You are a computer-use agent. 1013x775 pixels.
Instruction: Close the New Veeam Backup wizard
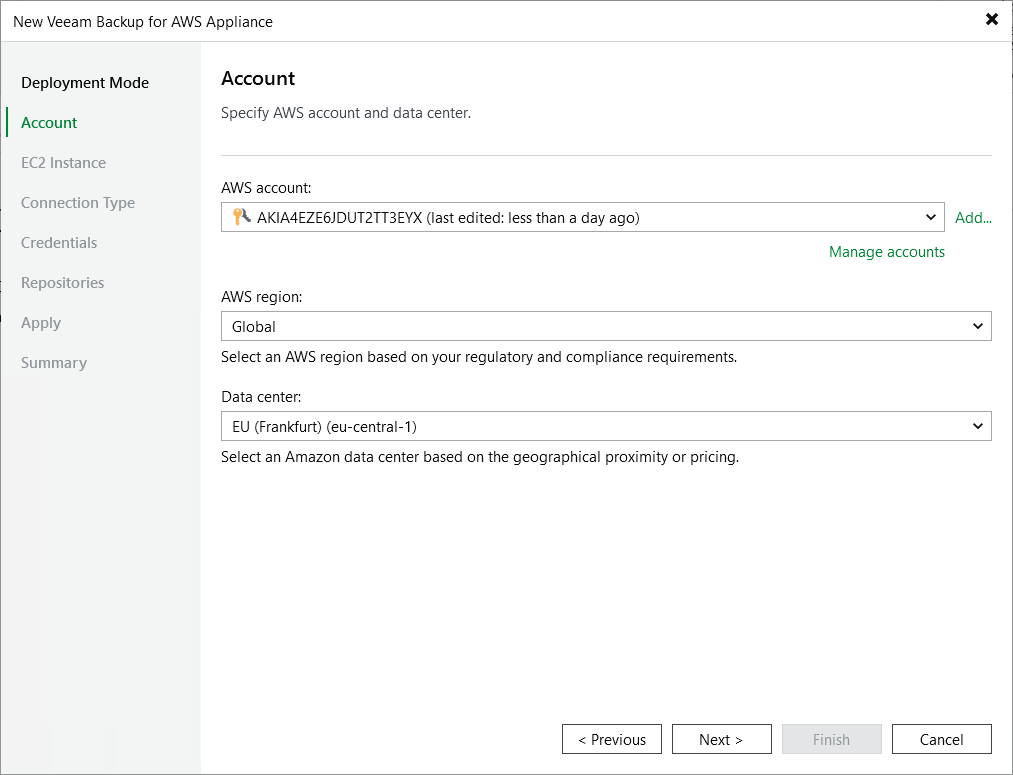[991, 19]
